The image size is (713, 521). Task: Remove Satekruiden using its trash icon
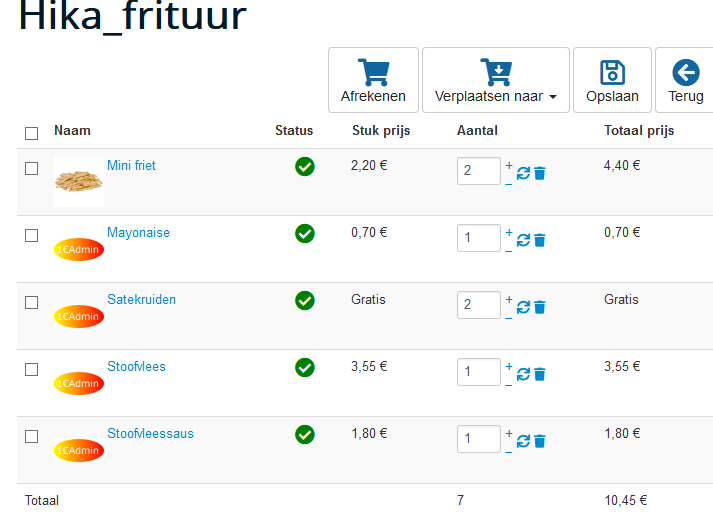pyautogui.click(x=540, y=307)
